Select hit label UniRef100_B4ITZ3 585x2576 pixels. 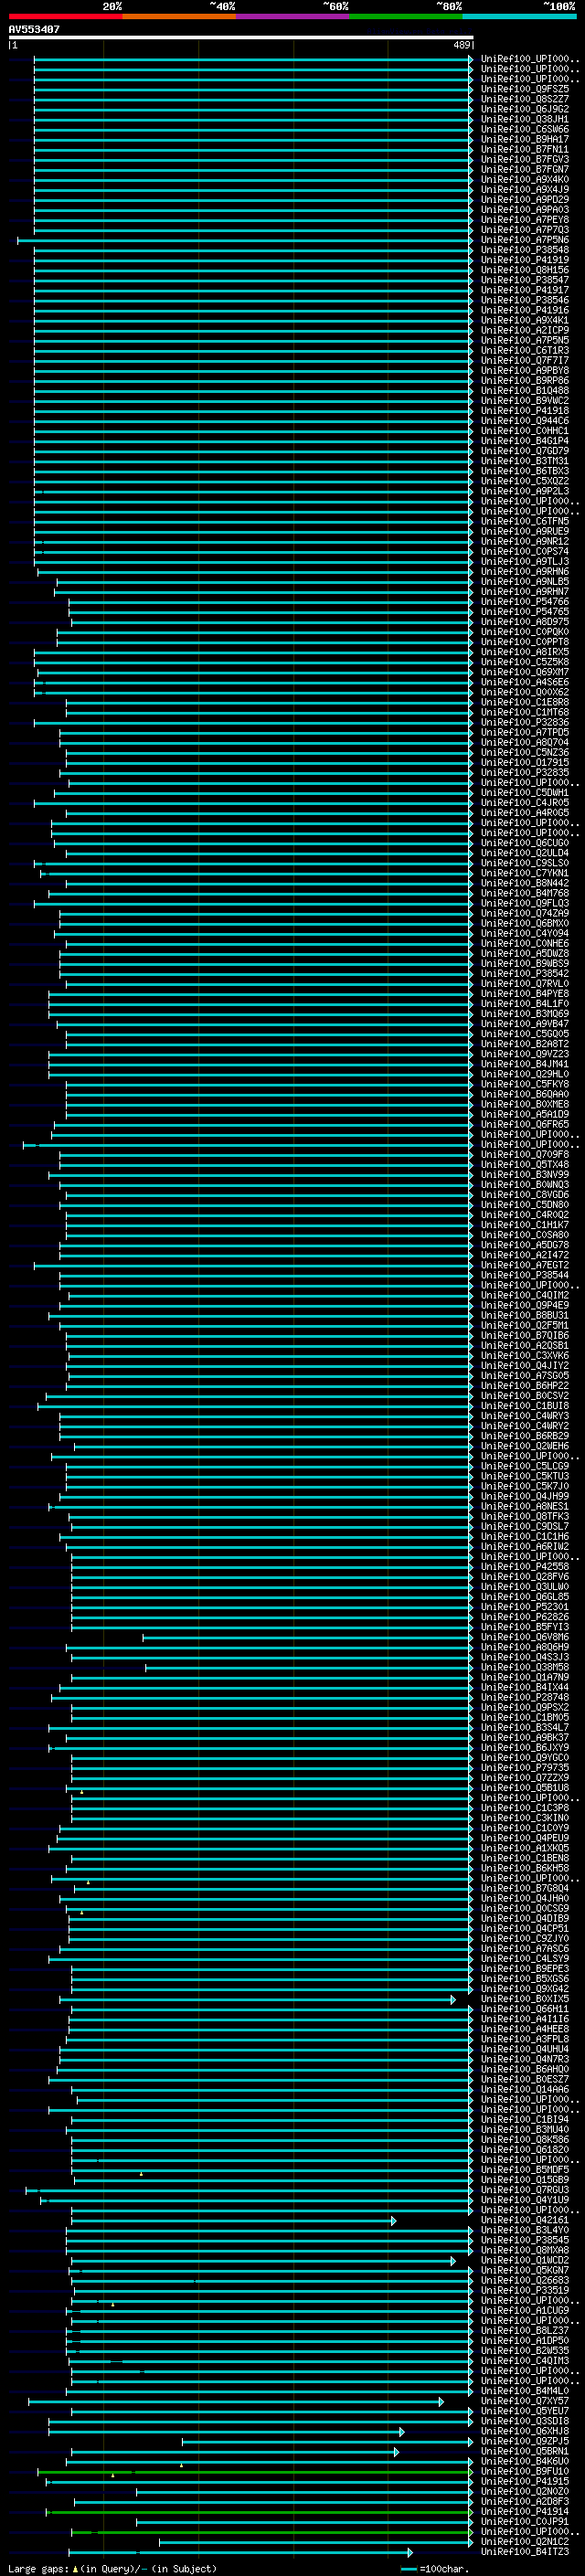coord(525,2552)
